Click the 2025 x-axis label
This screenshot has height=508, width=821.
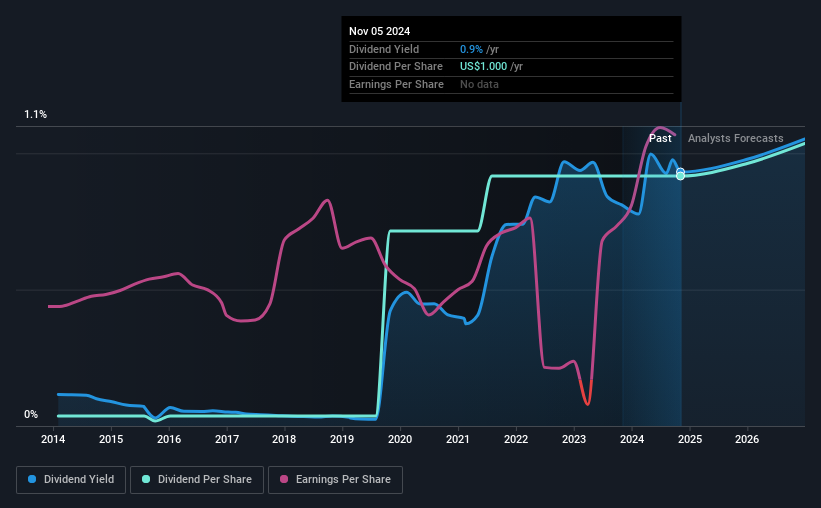point(690,439)
